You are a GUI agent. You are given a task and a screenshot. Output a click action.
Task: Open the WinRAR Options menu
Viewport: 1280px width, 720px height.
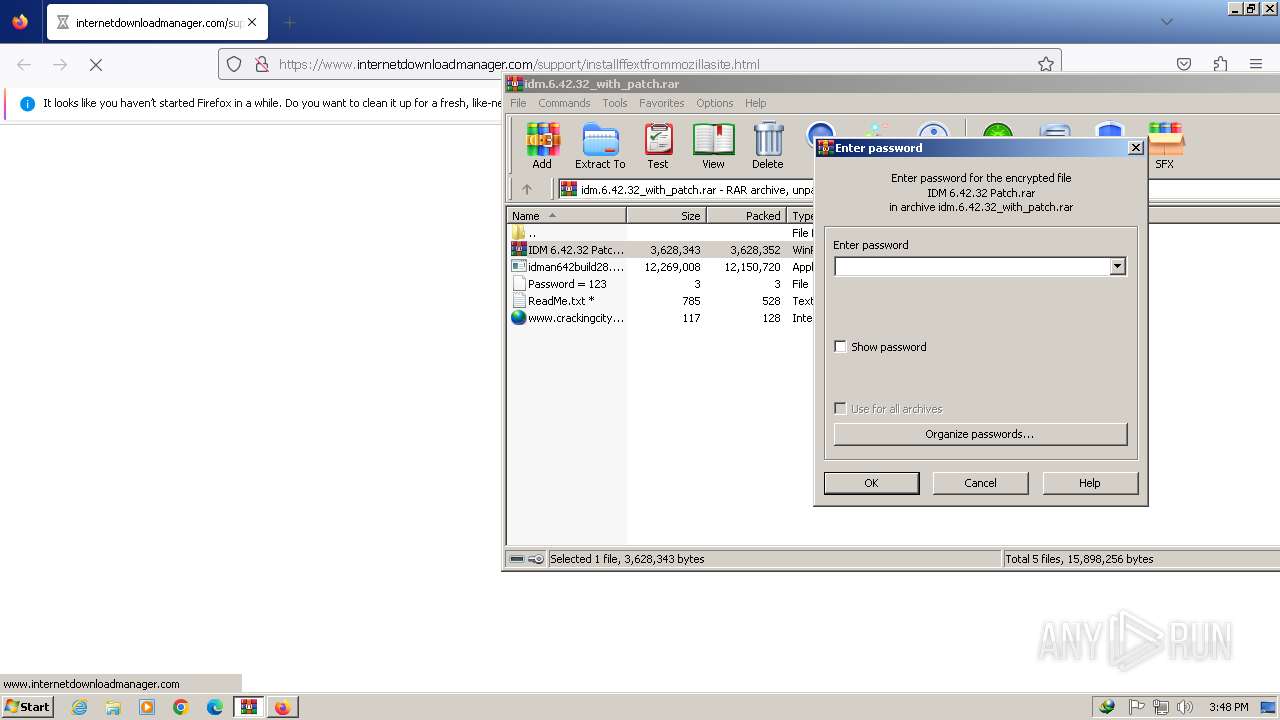(715, 103)
